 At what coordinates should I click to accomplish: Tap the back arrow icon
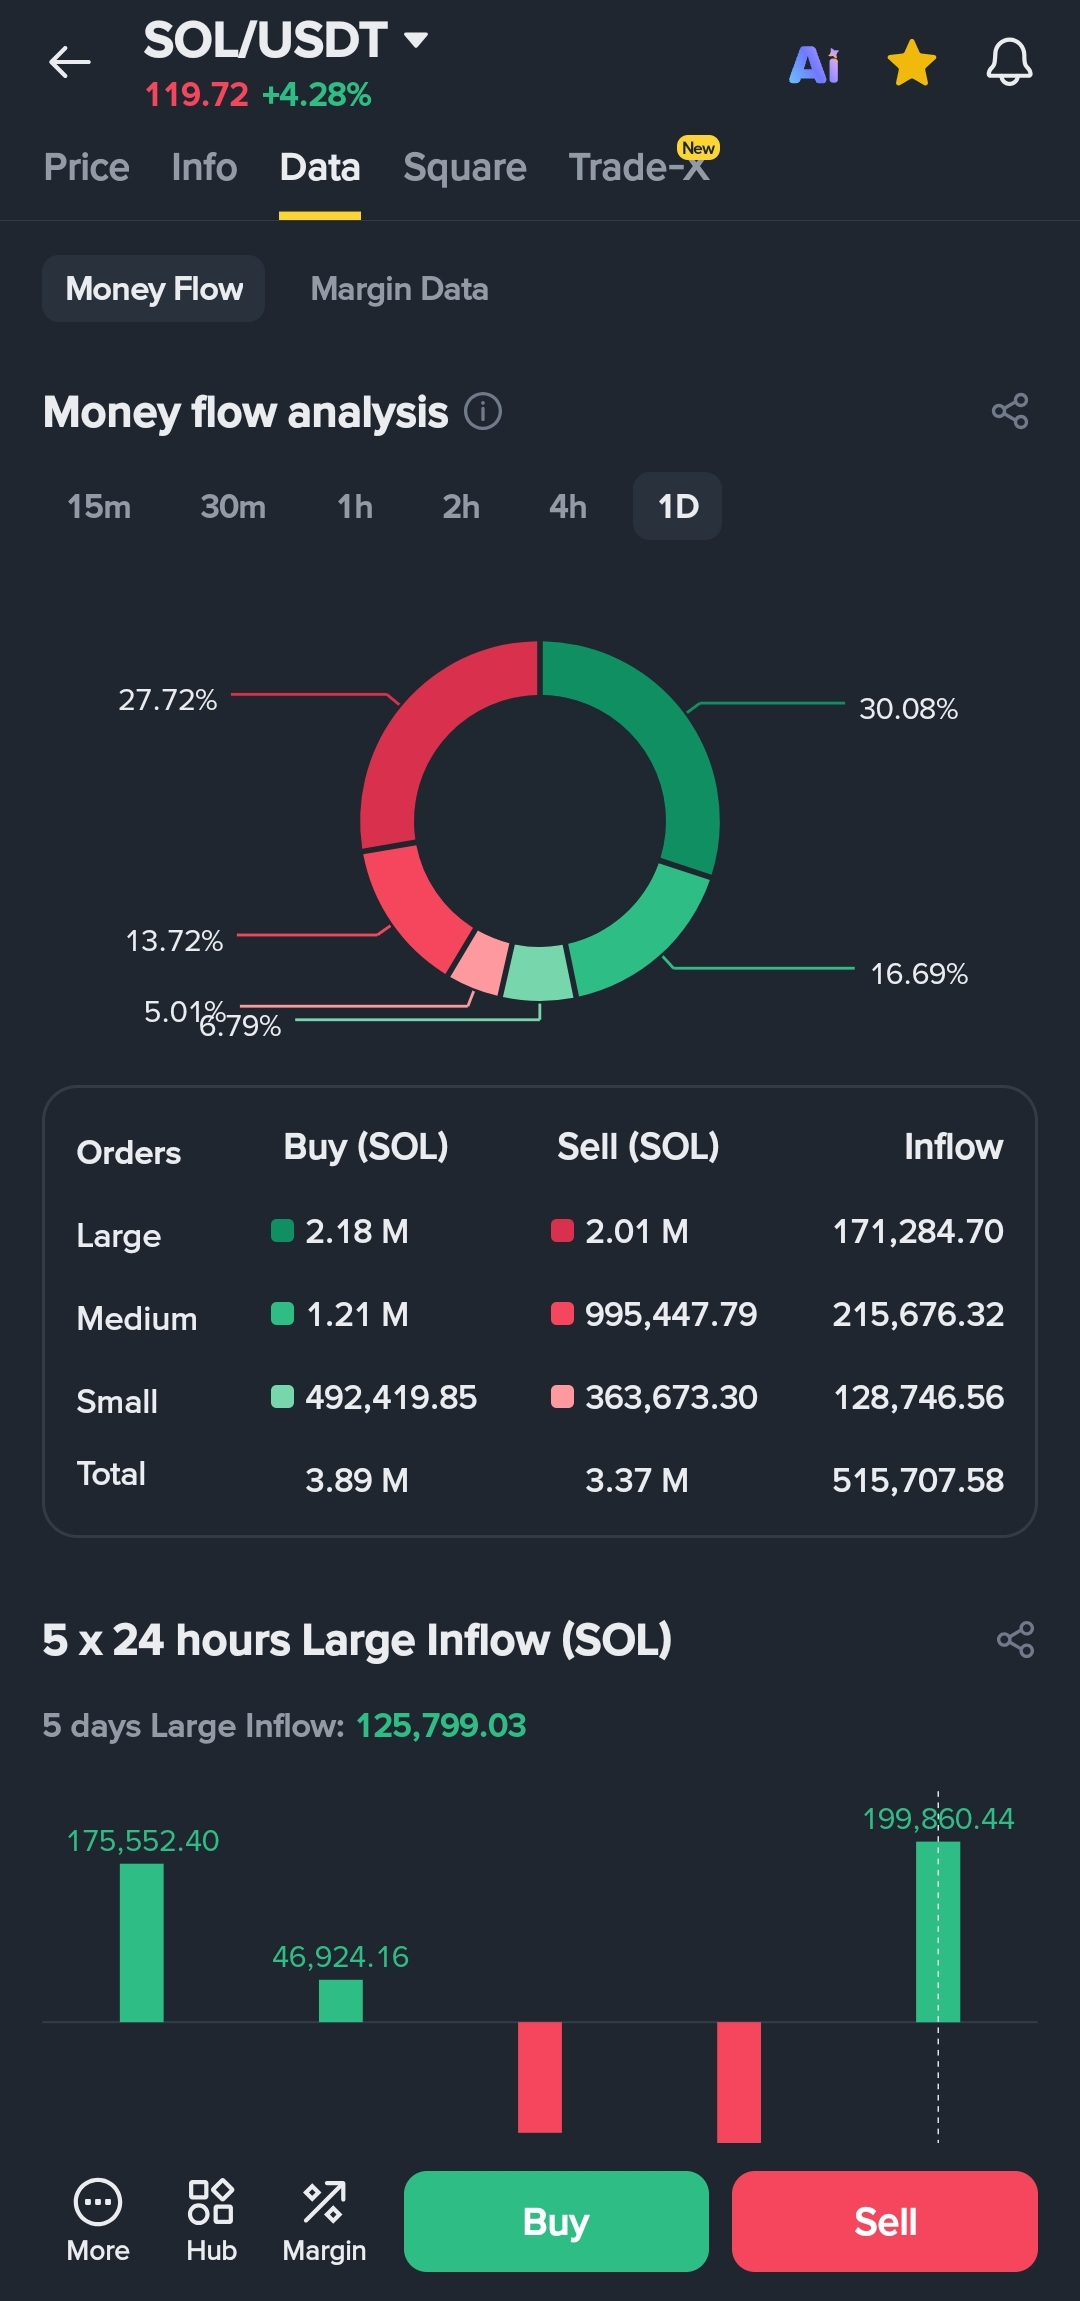click(70, 62)
